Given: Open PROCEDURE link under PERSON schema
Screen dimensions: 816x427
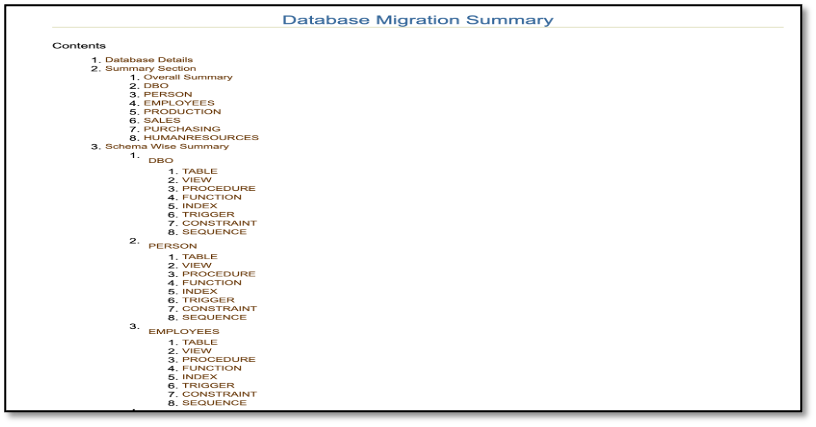Looking at the screenshot, I should tap(219, 274).
